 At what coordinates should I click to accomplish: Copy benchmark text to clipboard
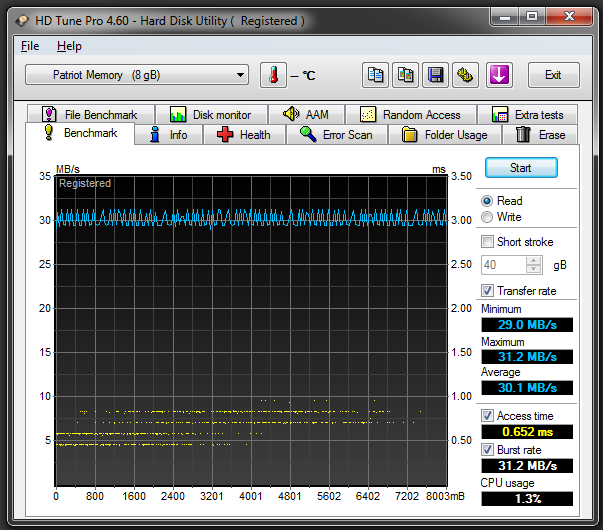coord(376,75)
